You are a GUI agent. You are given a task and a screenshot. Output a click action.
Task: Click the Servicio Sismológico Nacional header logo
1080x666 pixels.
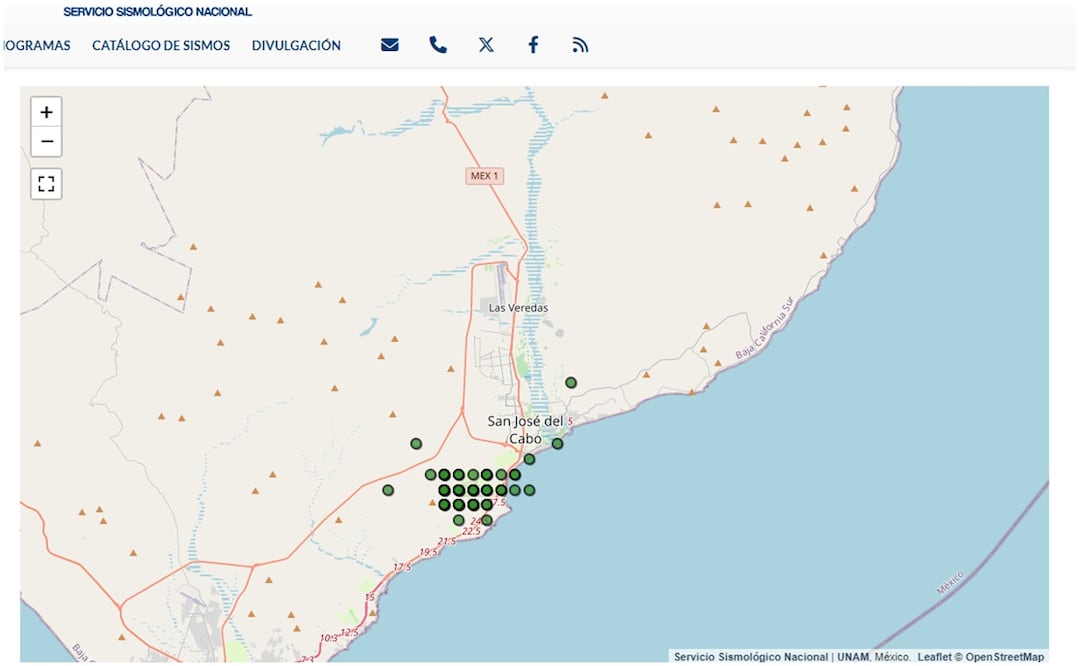(157, 12)
